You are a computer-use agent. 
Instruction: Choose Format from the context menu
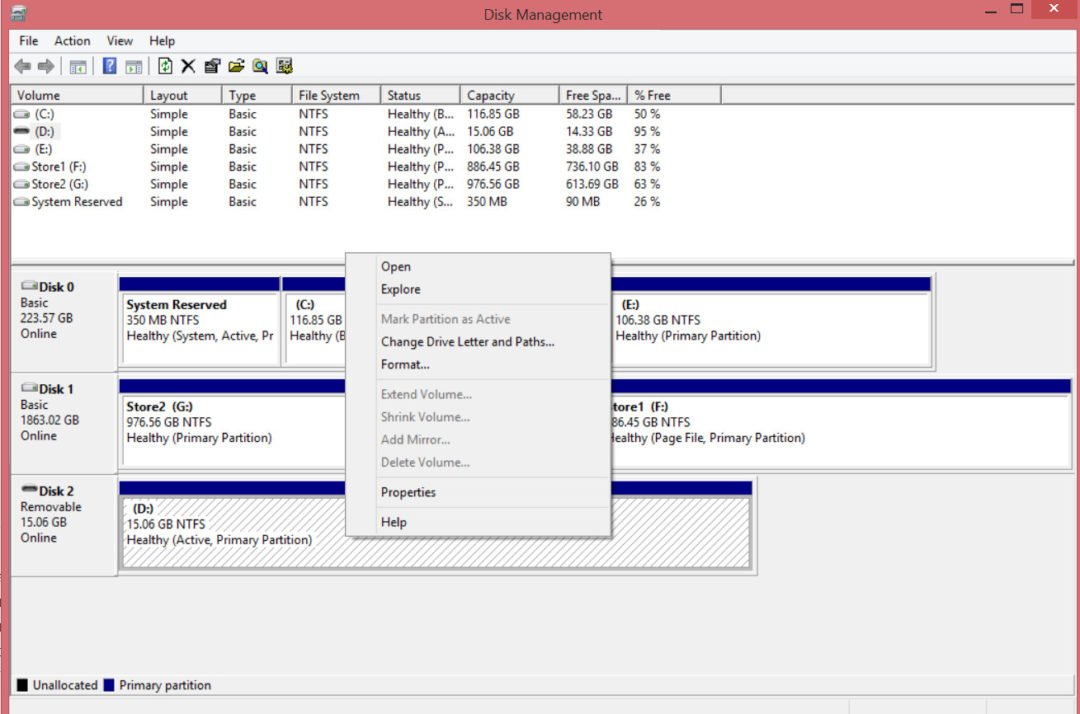(405, 364)
